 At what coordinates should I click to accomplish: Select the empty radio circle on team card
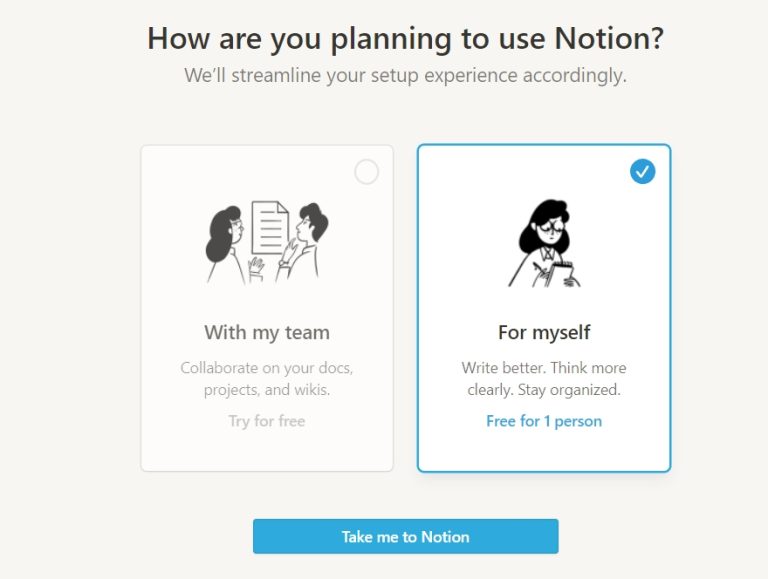coord(366,172)
